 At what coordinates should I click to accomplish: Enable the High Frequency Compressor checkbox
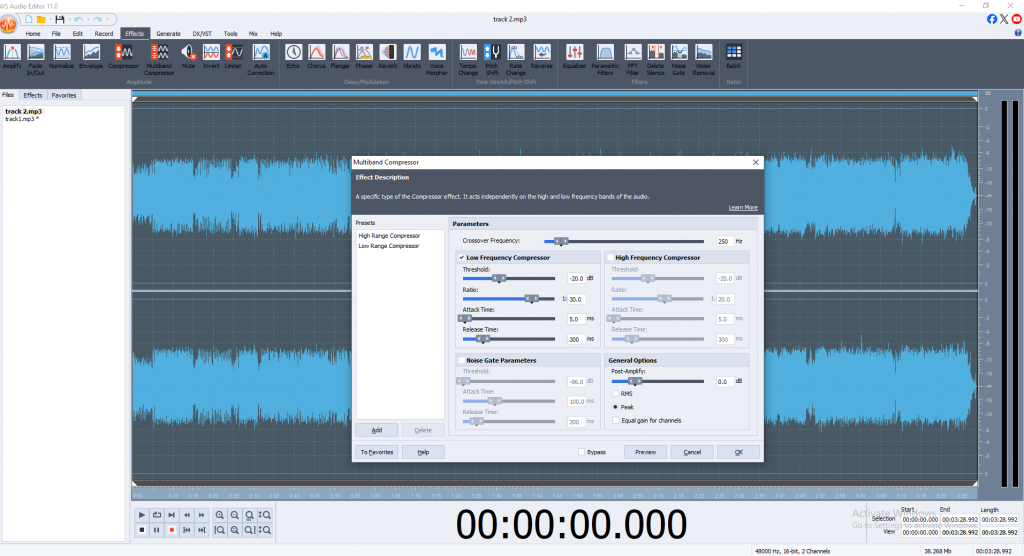coord(610,258)
